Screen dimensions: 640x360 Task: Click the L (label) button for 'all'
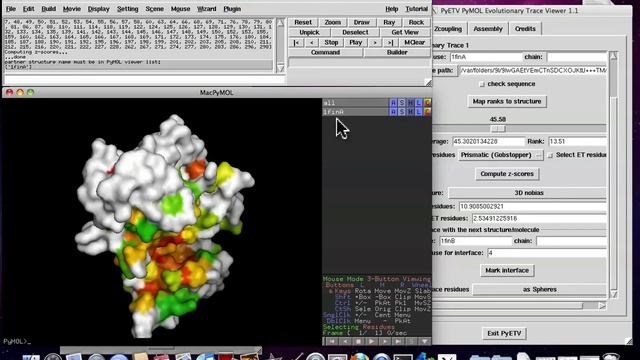pos(419,103)
